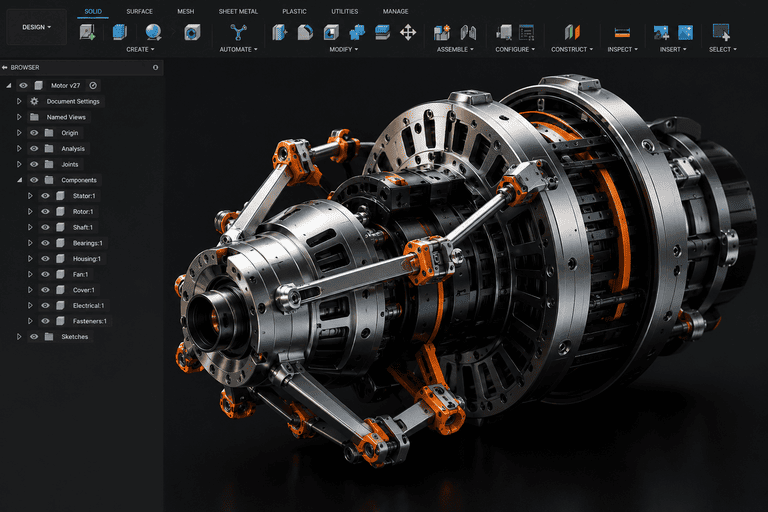Click the New Component icon
Image resolution: width=768 pixels, height=512 pixels.
pyautogui.click(x=442, y=32)
